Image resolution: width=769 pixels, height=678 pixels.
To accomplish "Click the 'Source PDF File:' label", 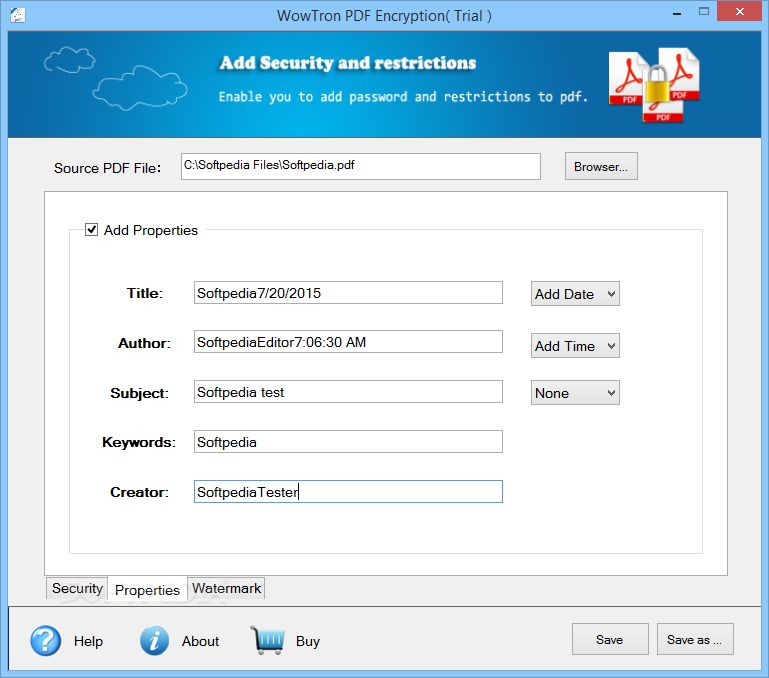I will point(107,168).
